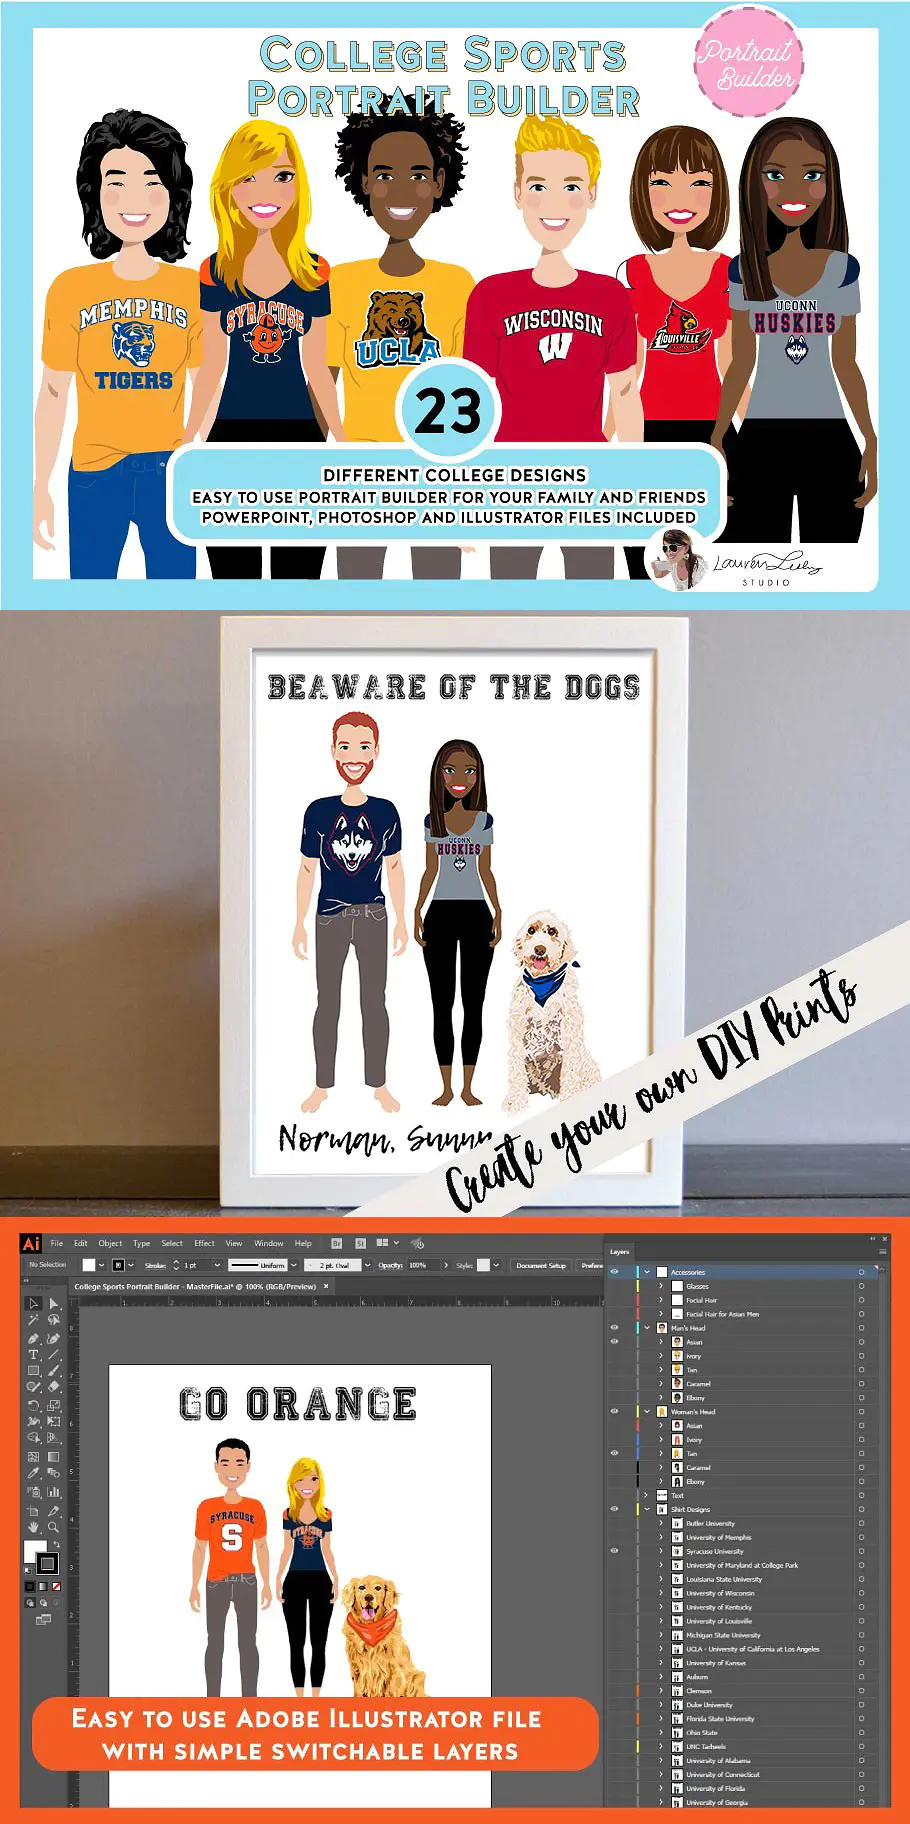Image resolution: width=910 pixels, height=1824 pixels.
Task: Open the Layers panel options menu
Action: [x=882, y=1251]
